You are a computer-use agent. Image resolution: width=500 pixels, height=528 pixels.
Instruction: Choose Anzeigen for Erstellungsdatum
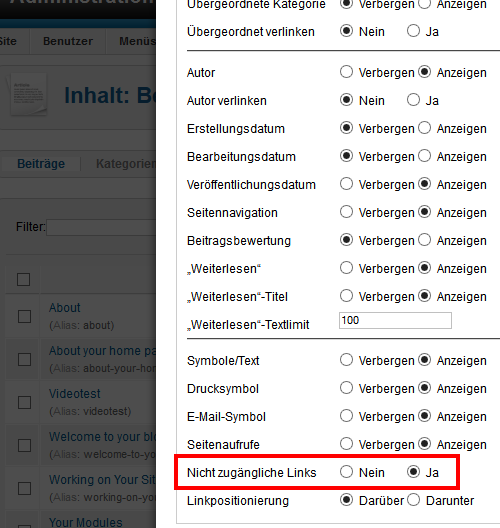(424, 128)
